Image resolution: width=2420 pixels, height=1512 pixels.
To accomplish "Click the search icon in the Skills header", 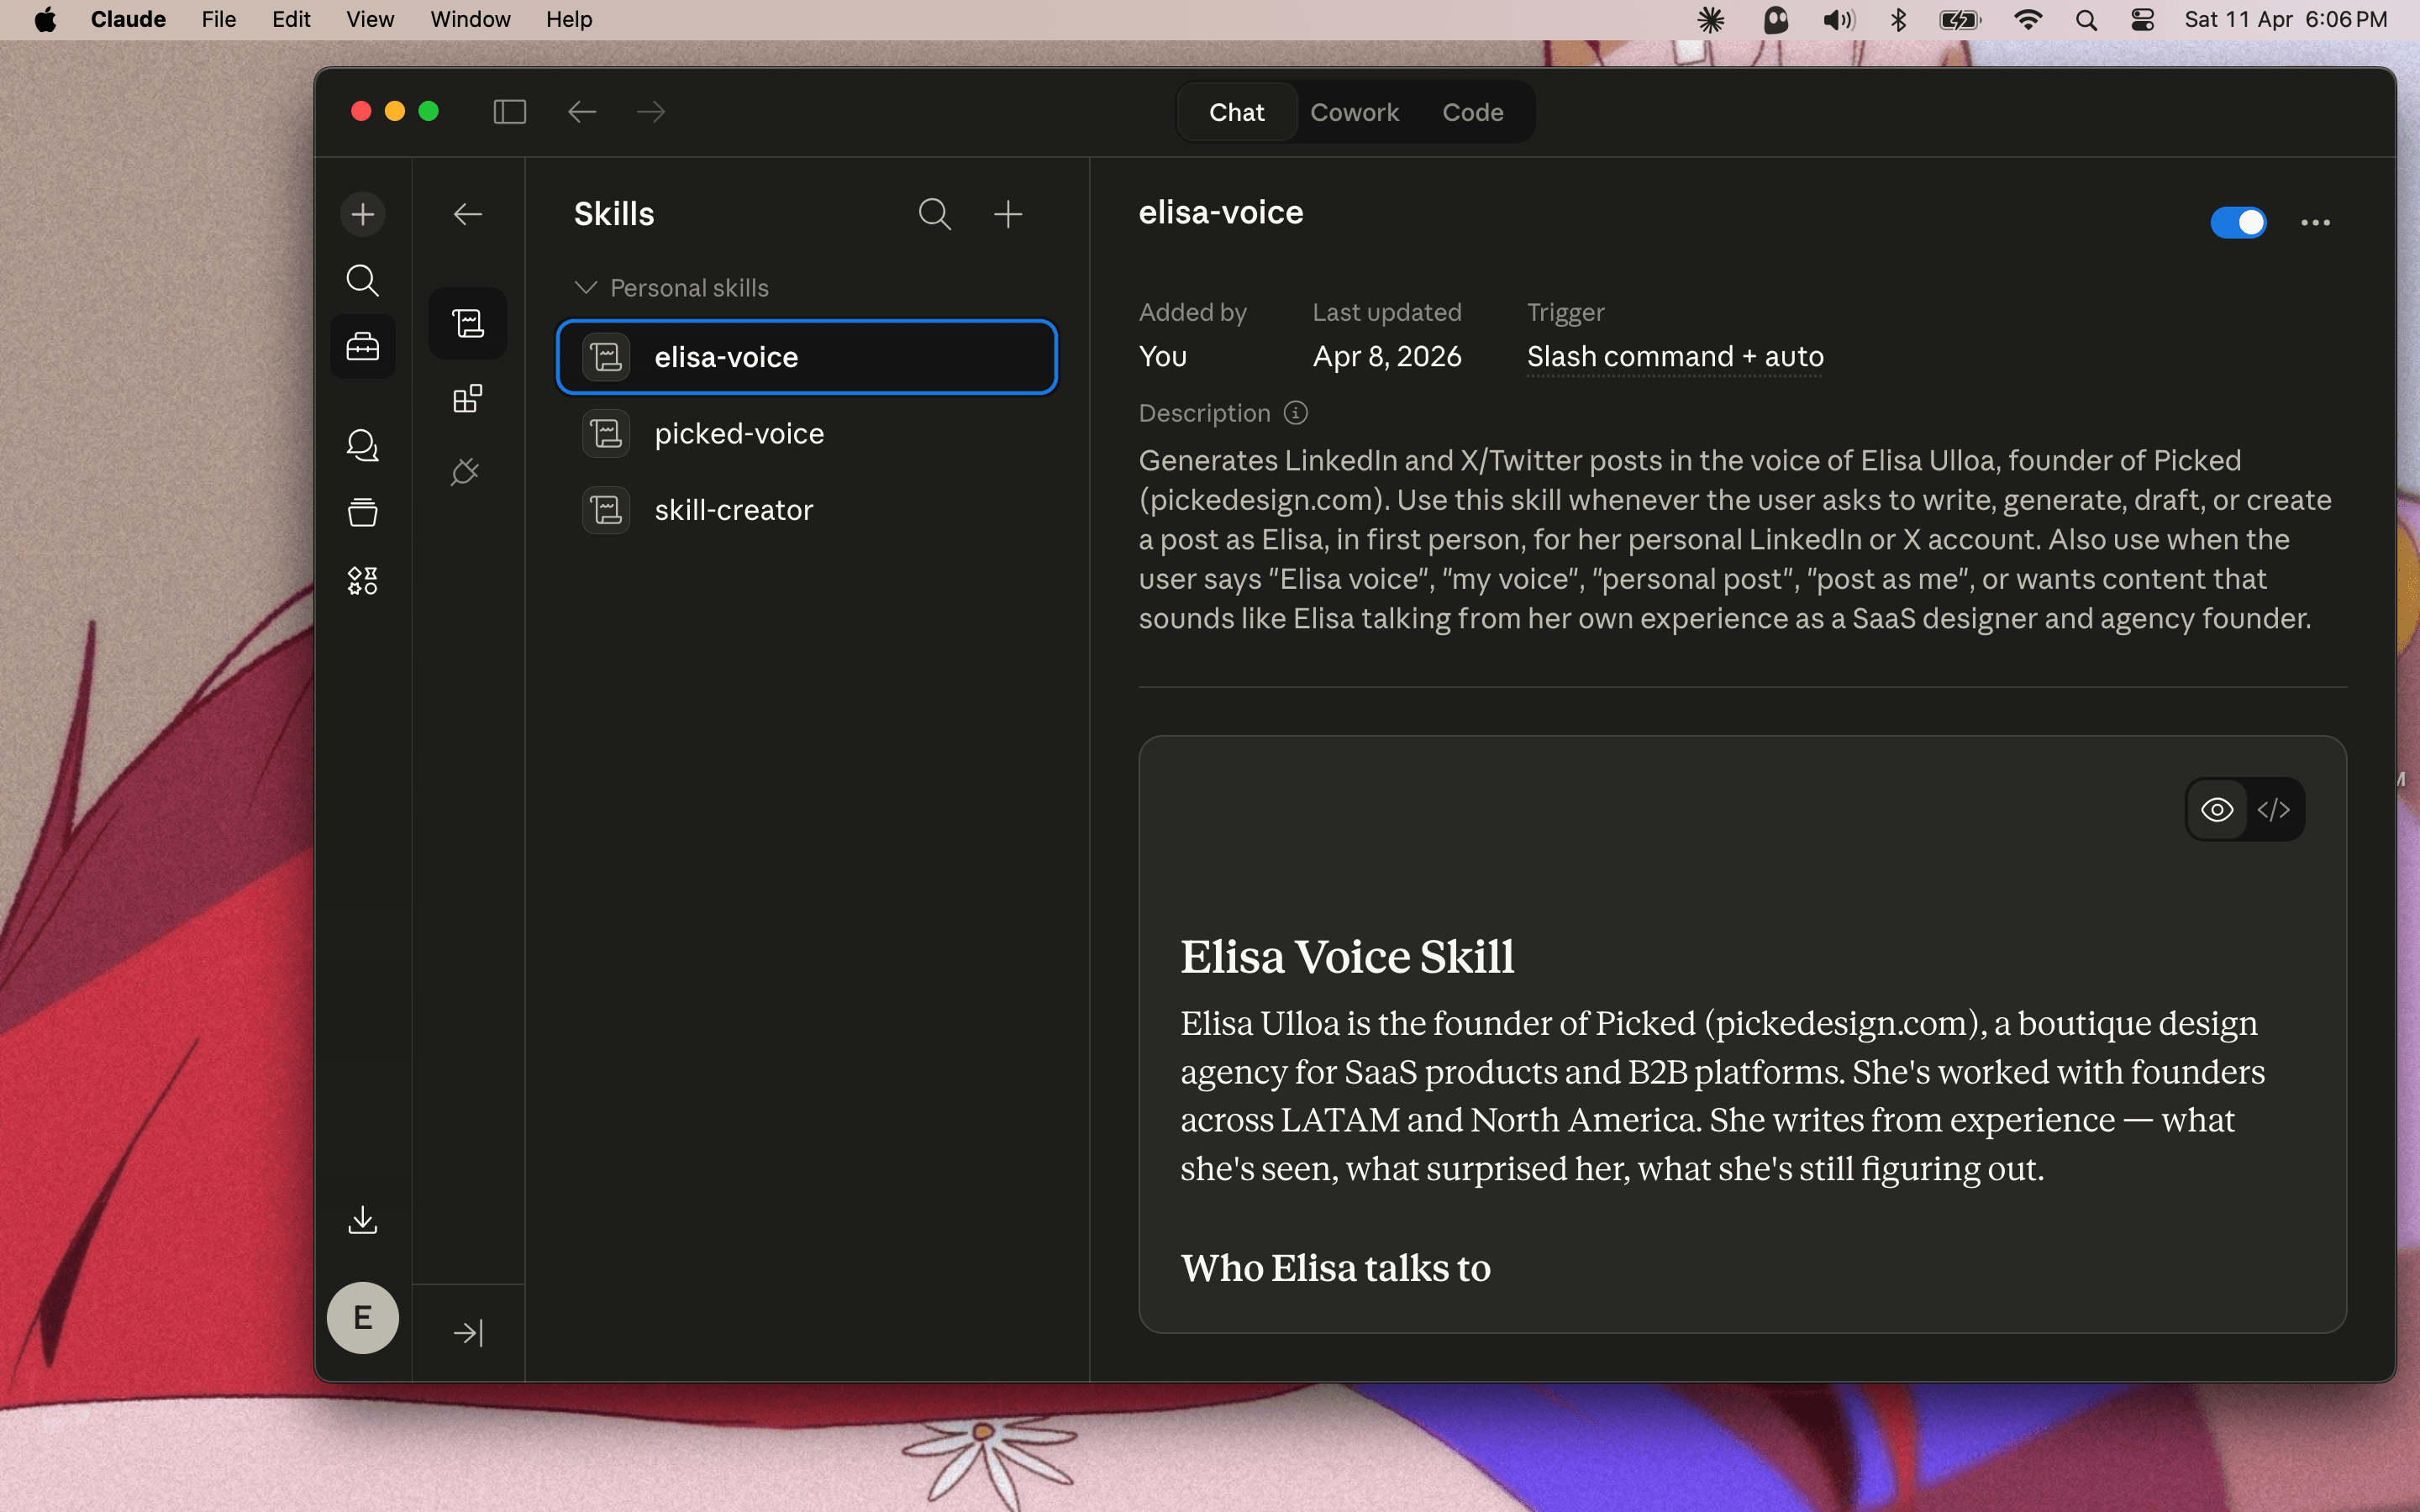I will (x=934, y=214).
